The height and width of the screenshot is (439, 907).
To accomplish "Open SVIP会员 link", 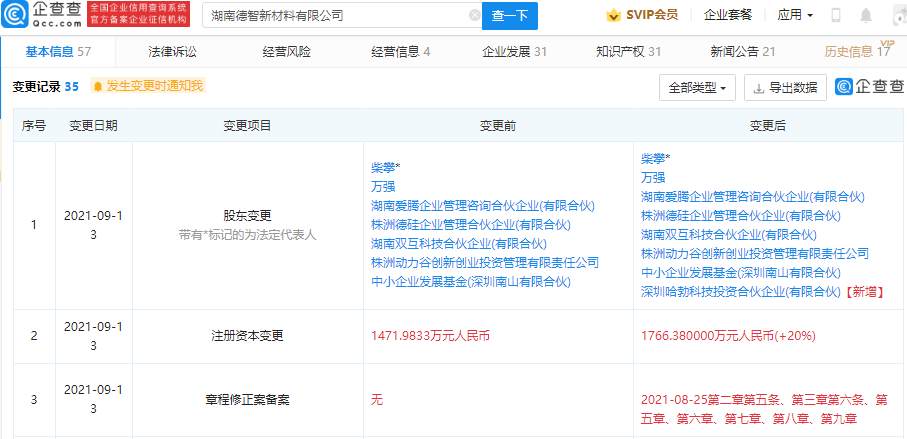I will coord(652,15).
